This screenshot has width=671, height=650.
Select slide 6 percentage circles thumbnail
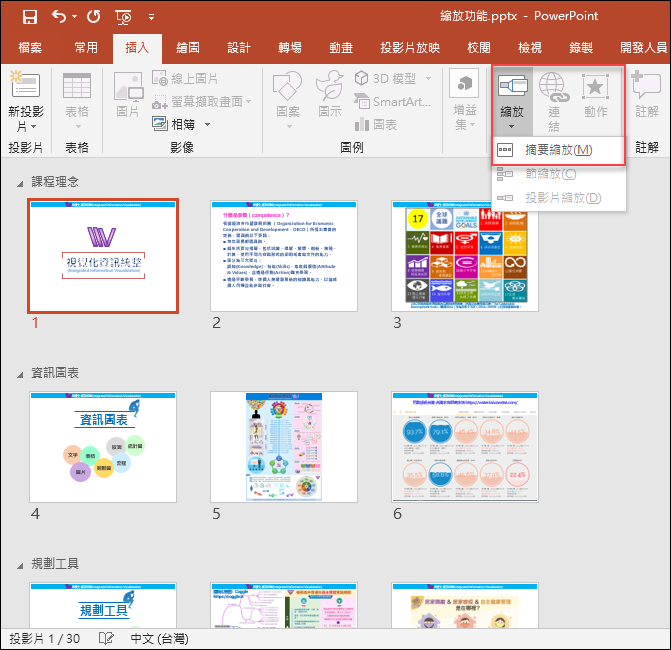[465, 447]
